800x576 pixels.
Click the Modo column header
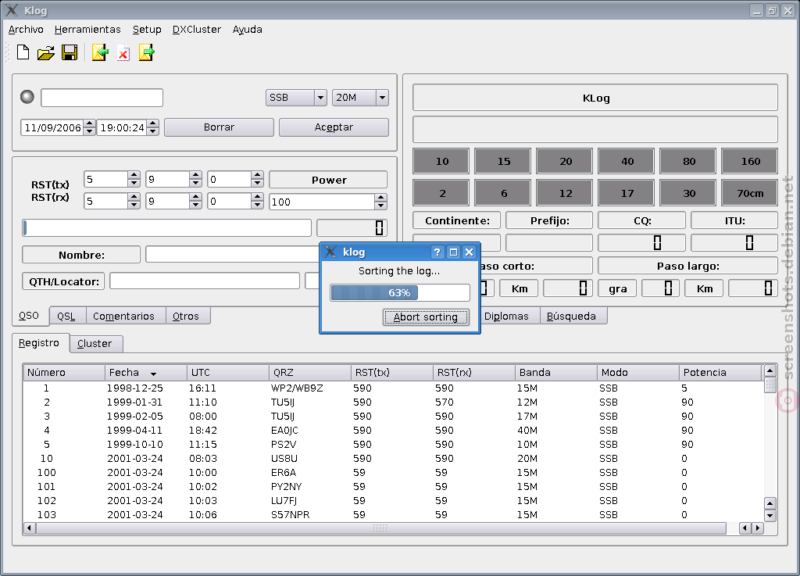point(638,372)
